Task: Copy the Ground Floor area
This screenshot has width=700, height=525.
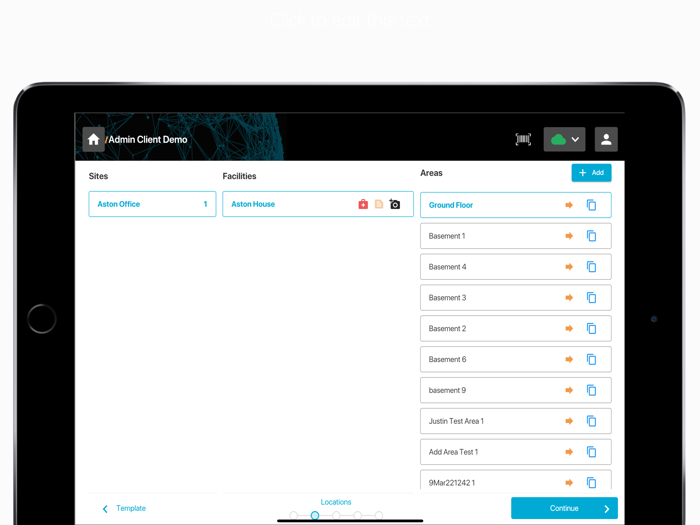Action: 591,205
